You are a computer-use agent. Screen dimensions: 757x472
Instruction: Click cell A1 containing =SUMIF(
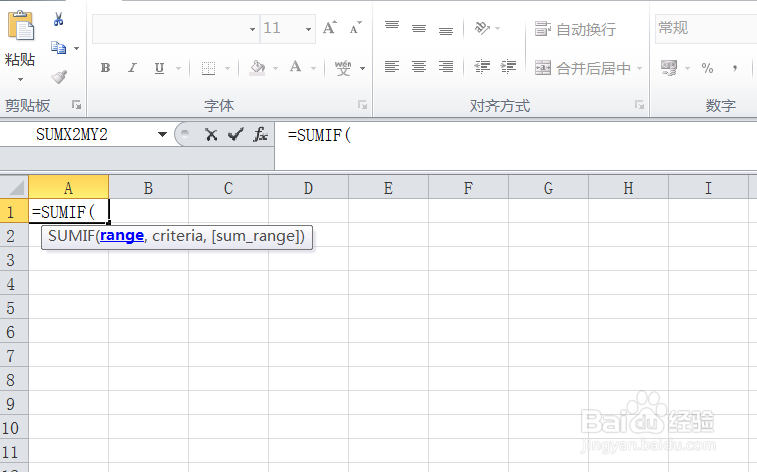click(69, 211)
